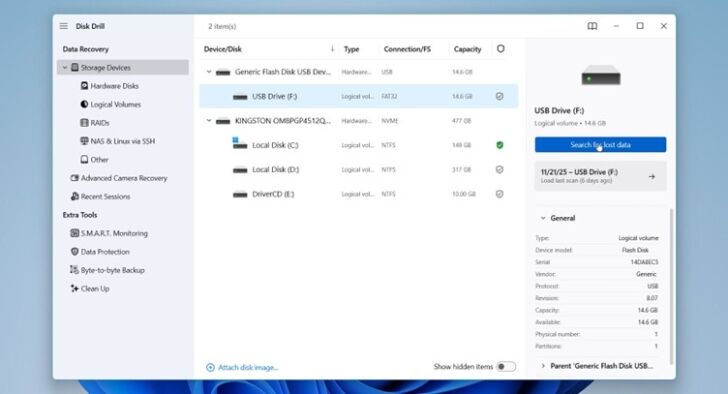
Task: Select Local Disk (D:) row
Action: click(x=358, y=169)
